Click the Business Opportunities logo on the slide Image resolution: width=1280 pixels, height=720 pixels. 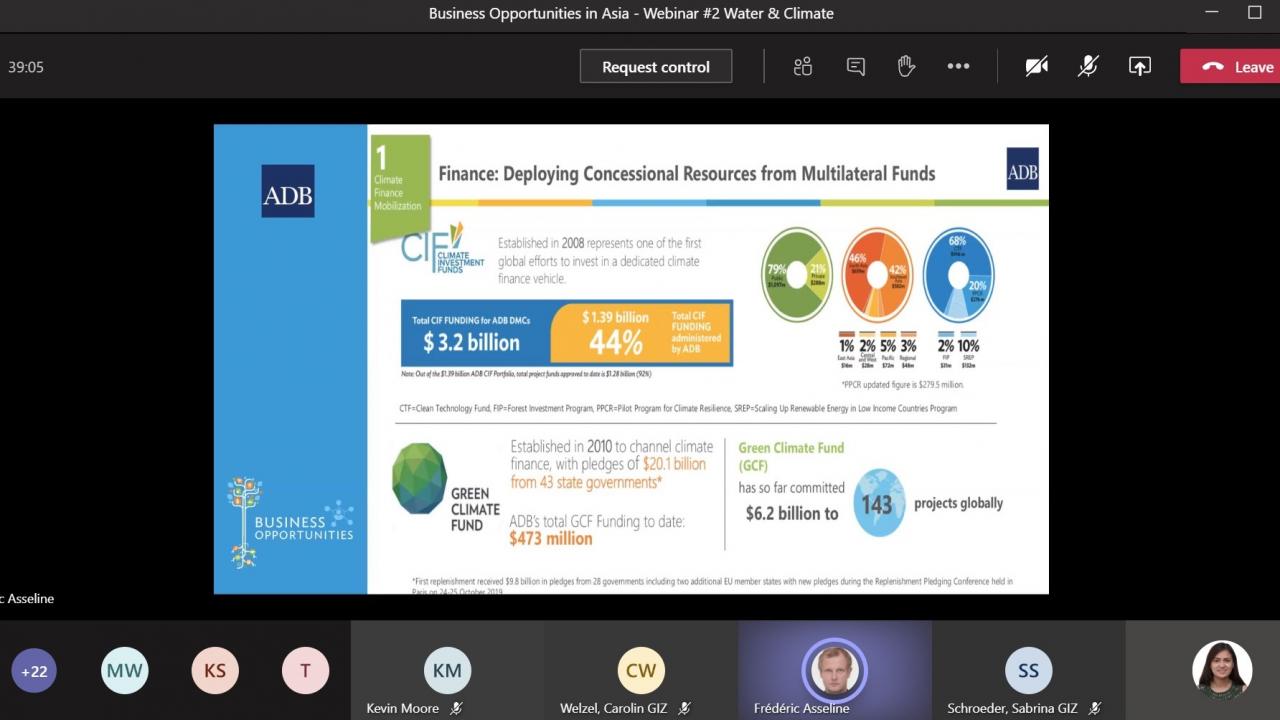(x=290, y=522)
